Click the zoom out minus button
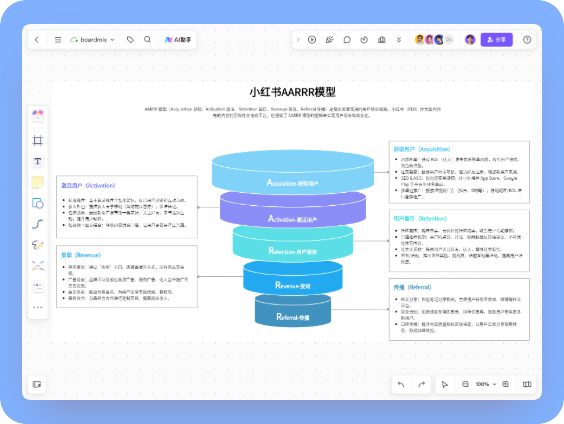This screenshot has width=564, height=424. point(465,384)
